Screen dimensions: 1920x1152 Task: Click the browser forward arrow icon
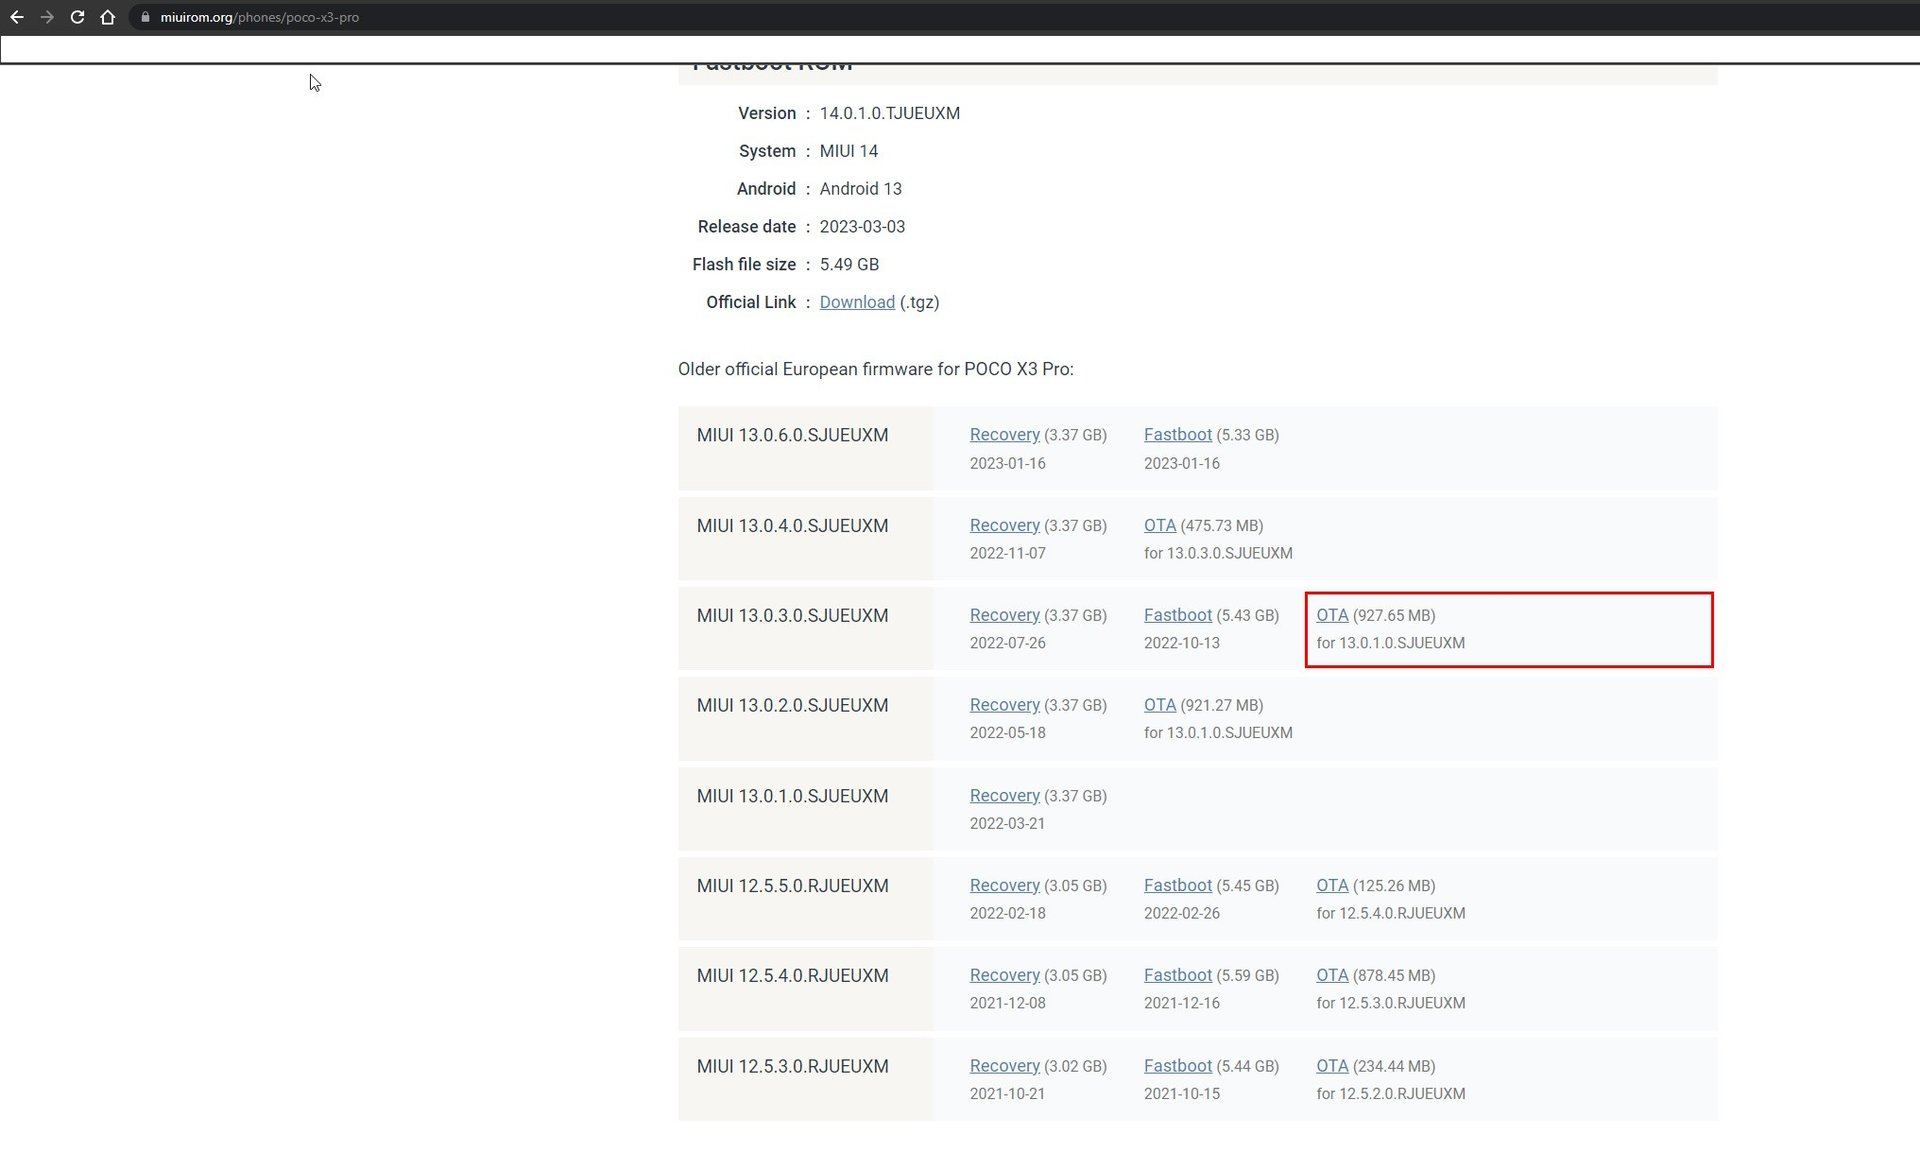[x=47, y=17]
